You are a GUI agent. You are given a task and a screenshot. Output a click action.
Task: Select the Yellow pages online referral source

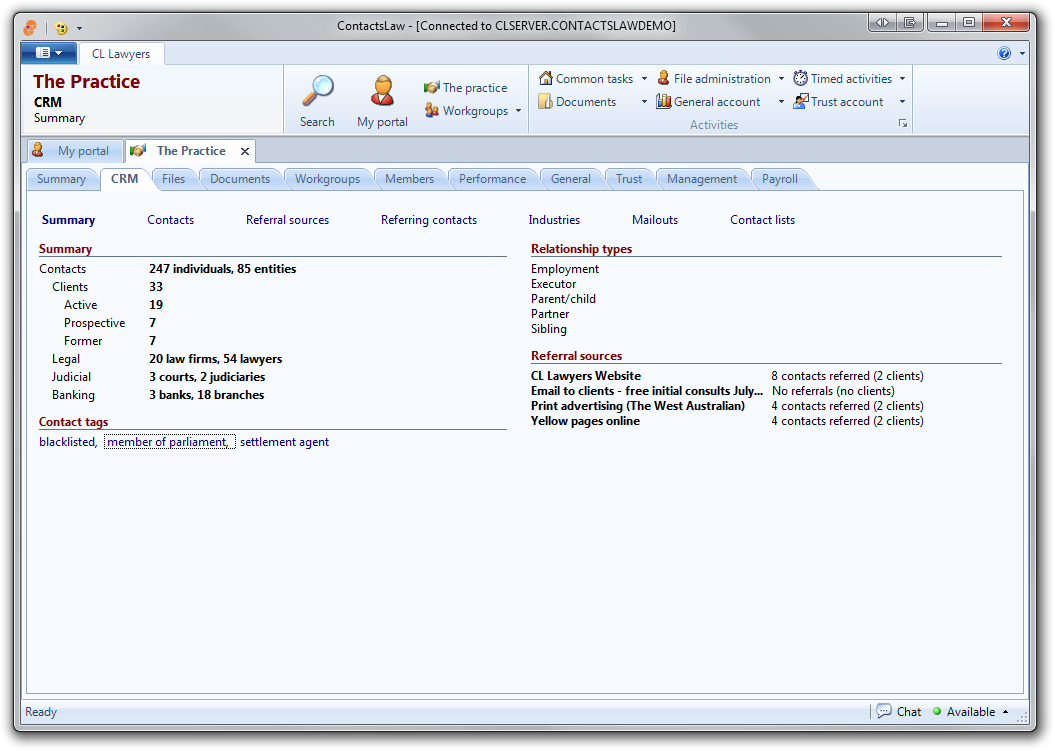click(x=585, y=421)
